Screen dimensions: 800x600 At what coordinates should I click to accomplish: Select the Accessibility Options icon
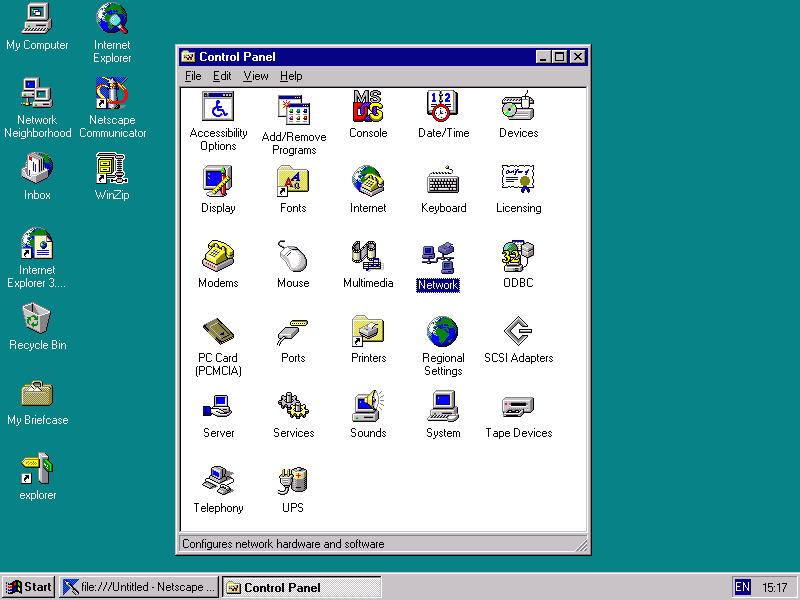[x=218, y=107]
